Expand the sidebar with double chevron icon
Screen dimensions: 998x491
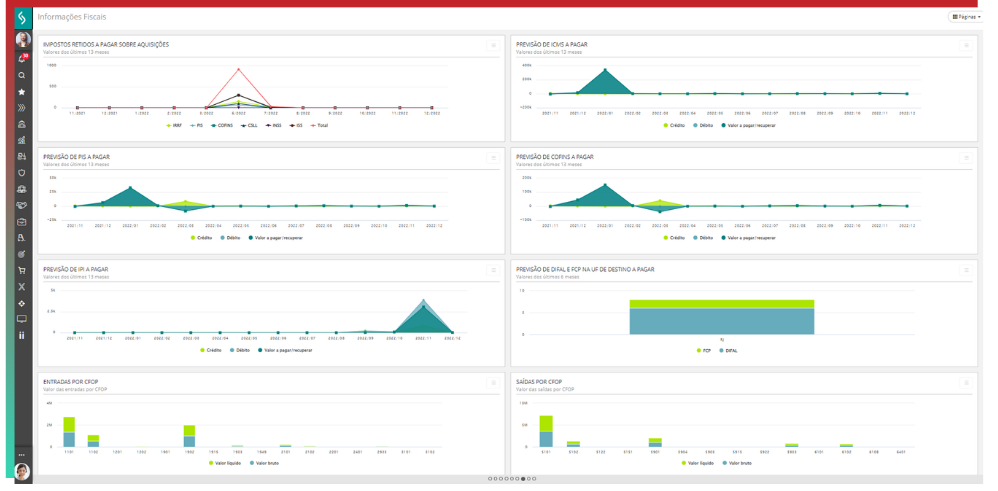(22, 107)
